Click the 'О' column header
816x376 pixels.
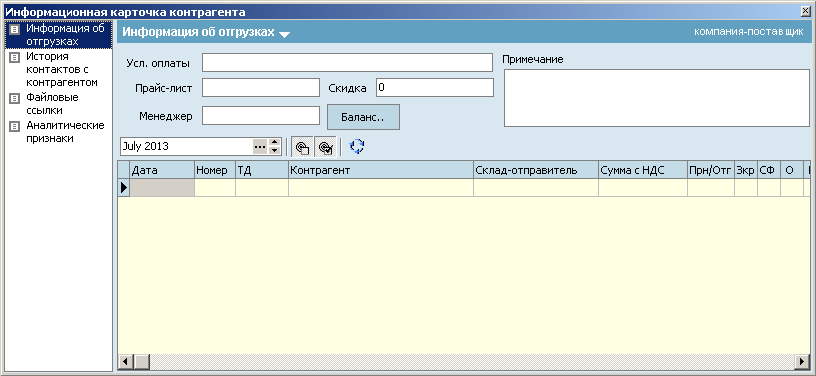tap(792, 171)
